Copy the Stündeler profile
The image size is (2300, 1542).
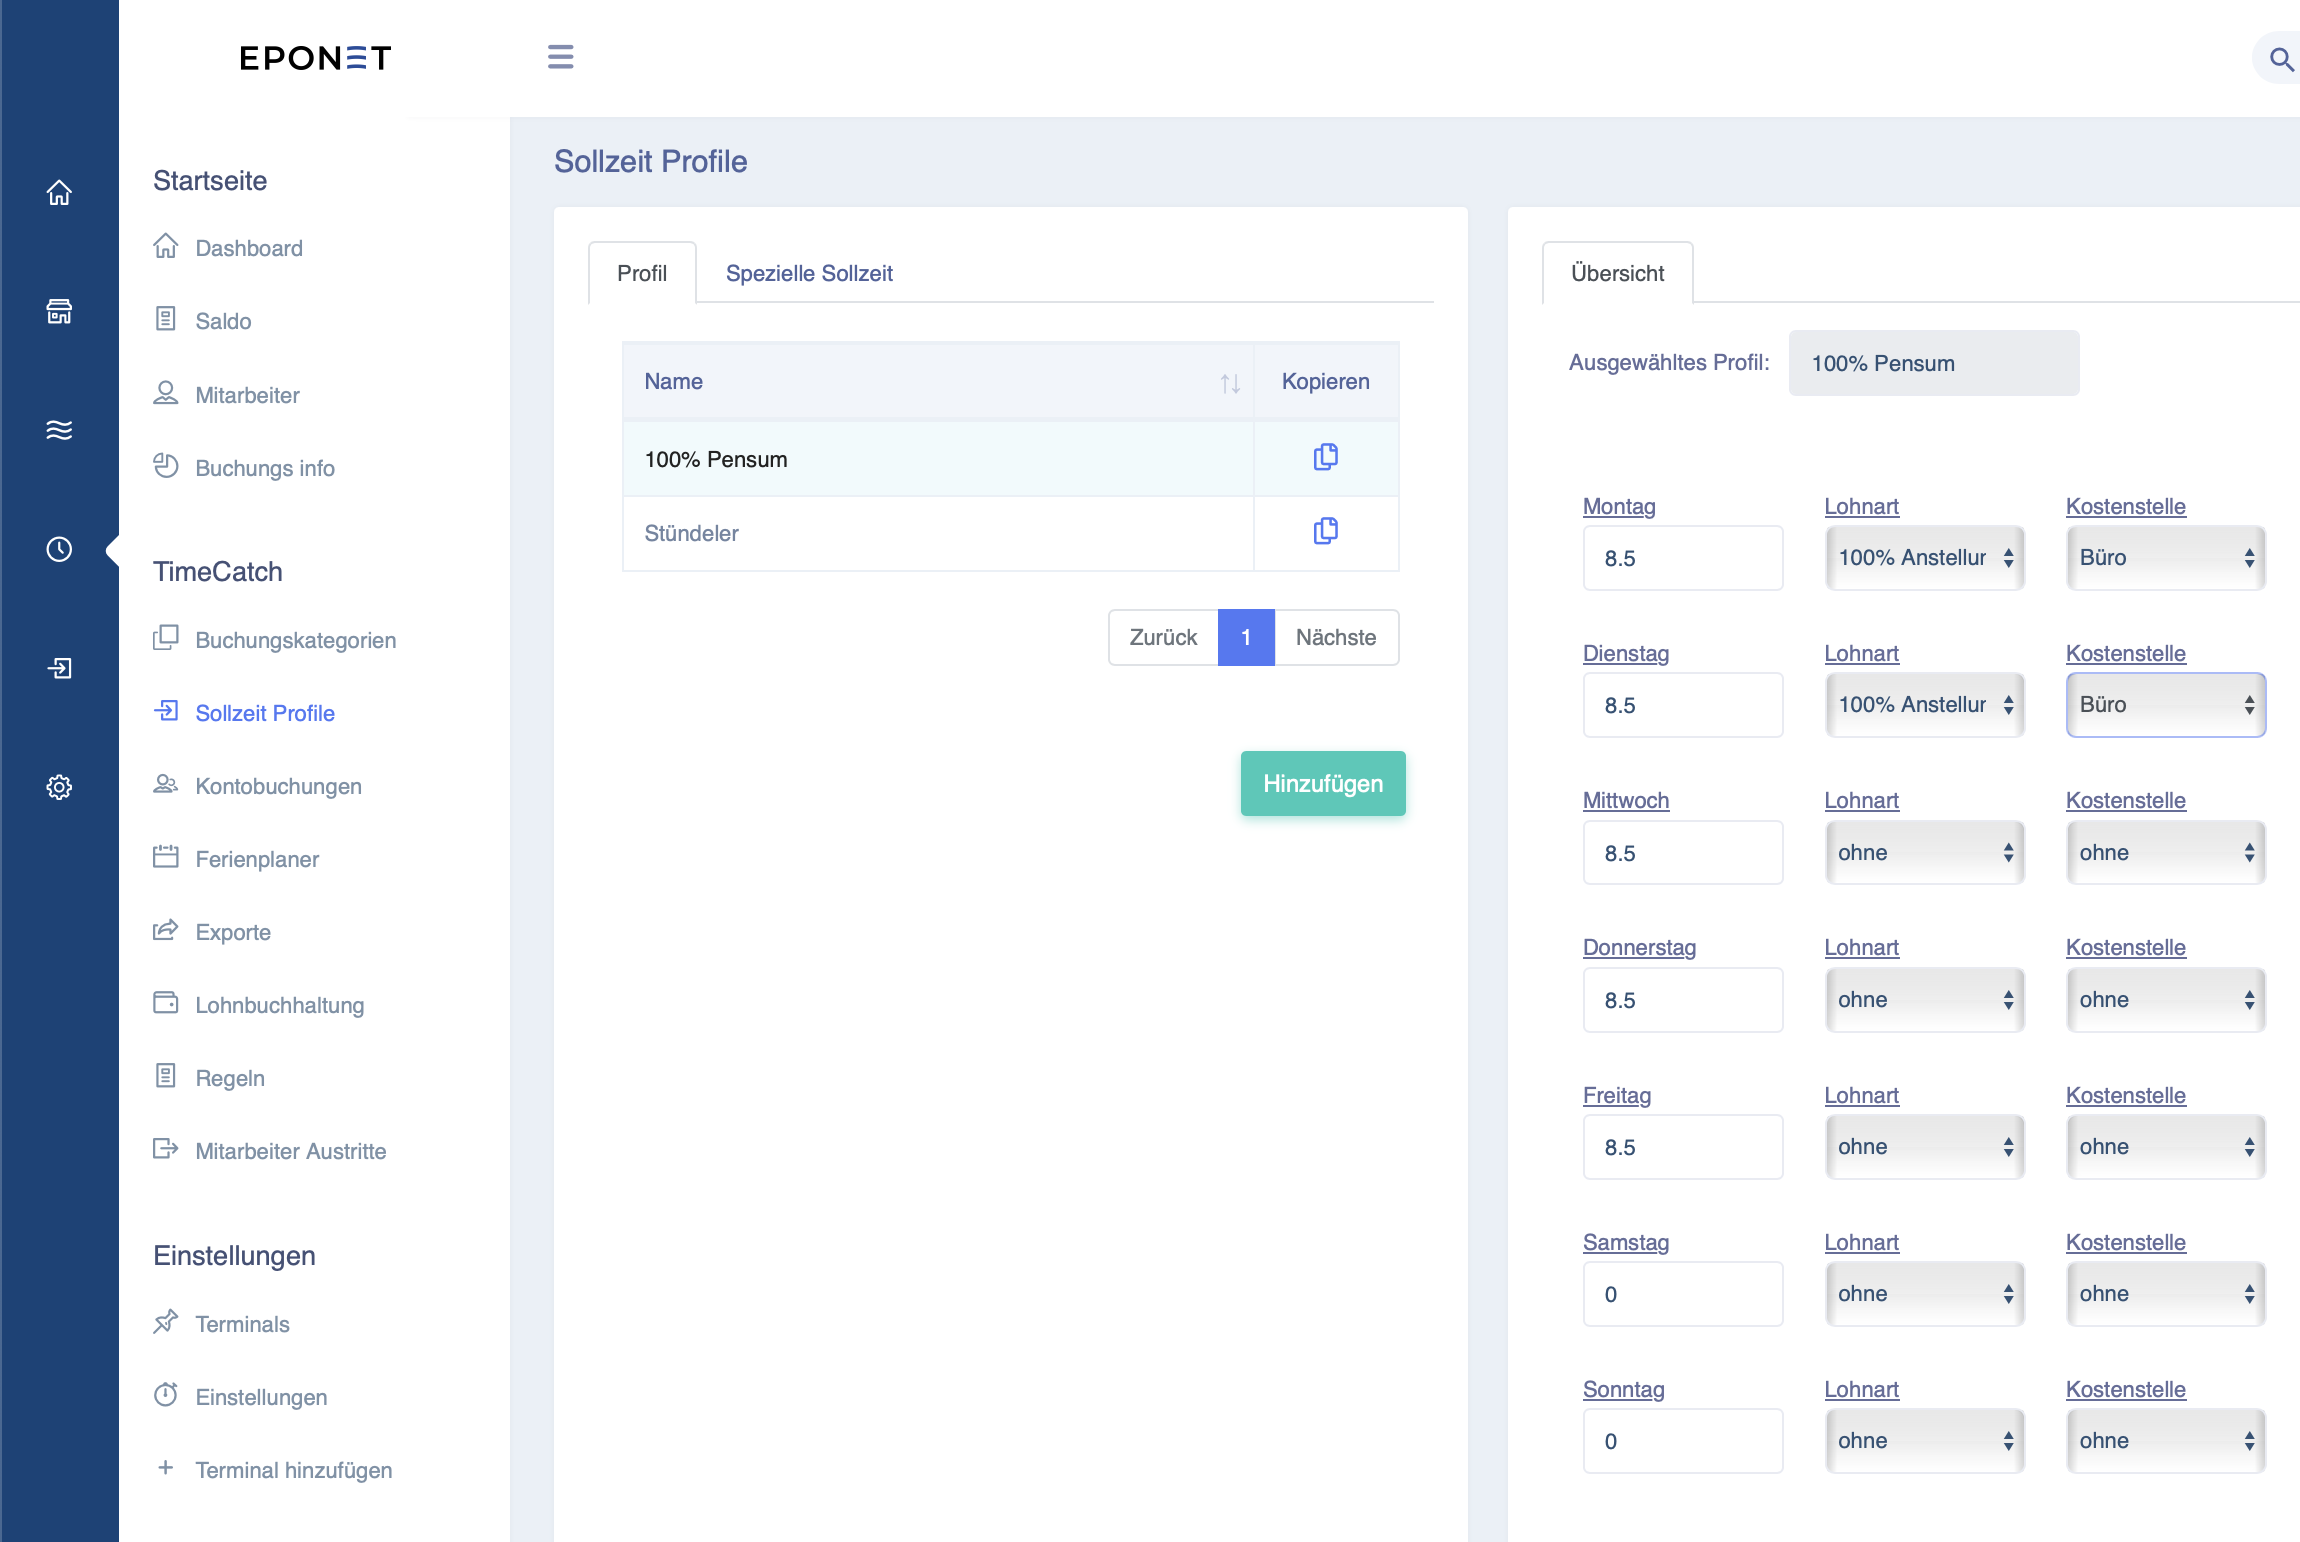pos(1325,531)
